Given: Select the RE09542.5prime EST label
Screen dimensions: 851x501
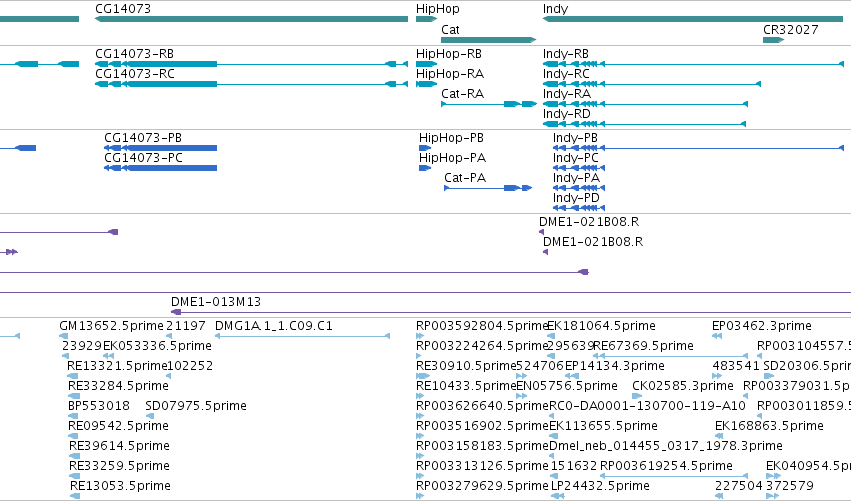Looking at the screenshot, I should [118, 427].
